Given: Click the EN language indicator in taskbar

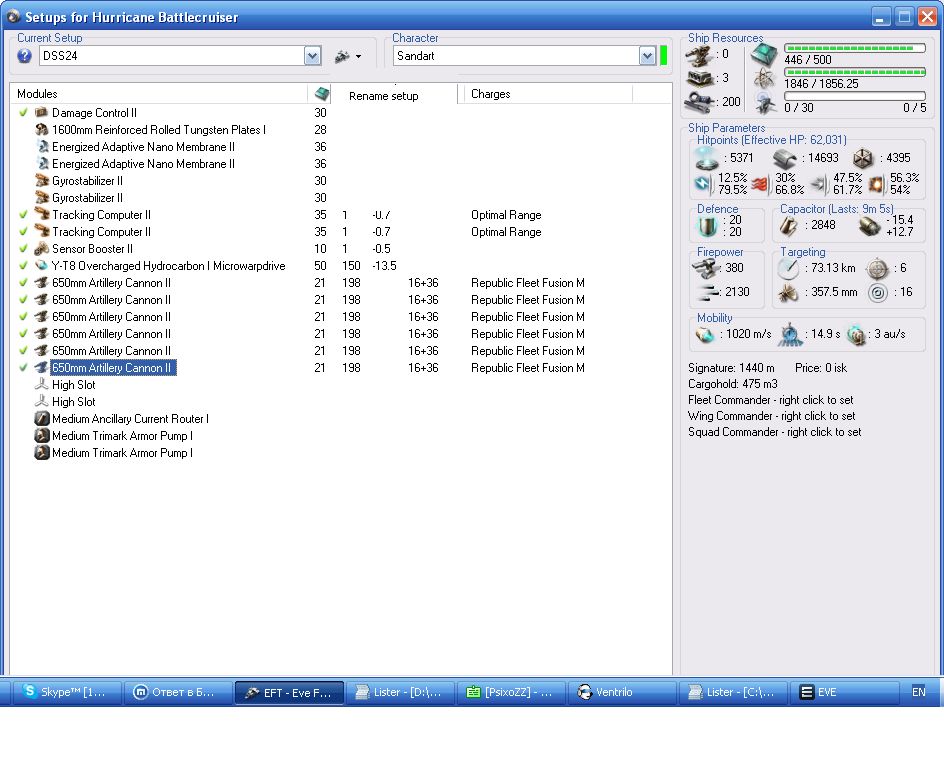Looking at the screenshot, I should pos(918,693).
